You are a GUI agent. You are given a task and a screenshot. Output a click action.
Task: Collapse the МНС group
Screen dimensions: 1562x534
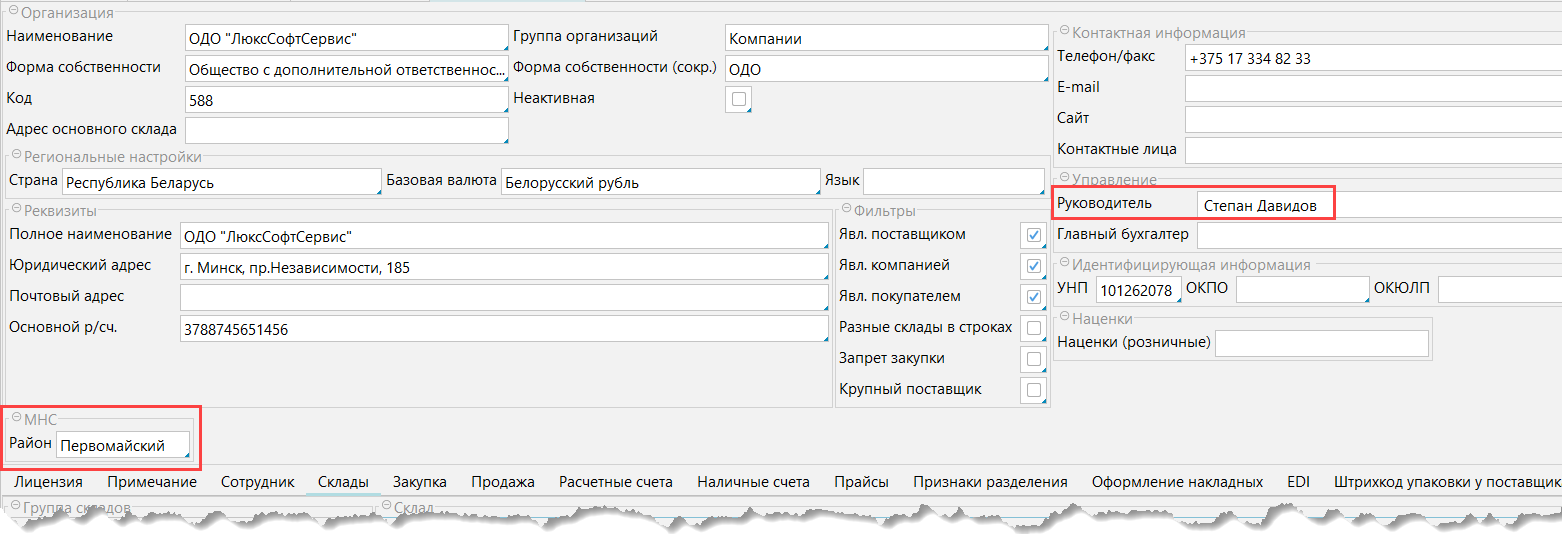(16, 419)
